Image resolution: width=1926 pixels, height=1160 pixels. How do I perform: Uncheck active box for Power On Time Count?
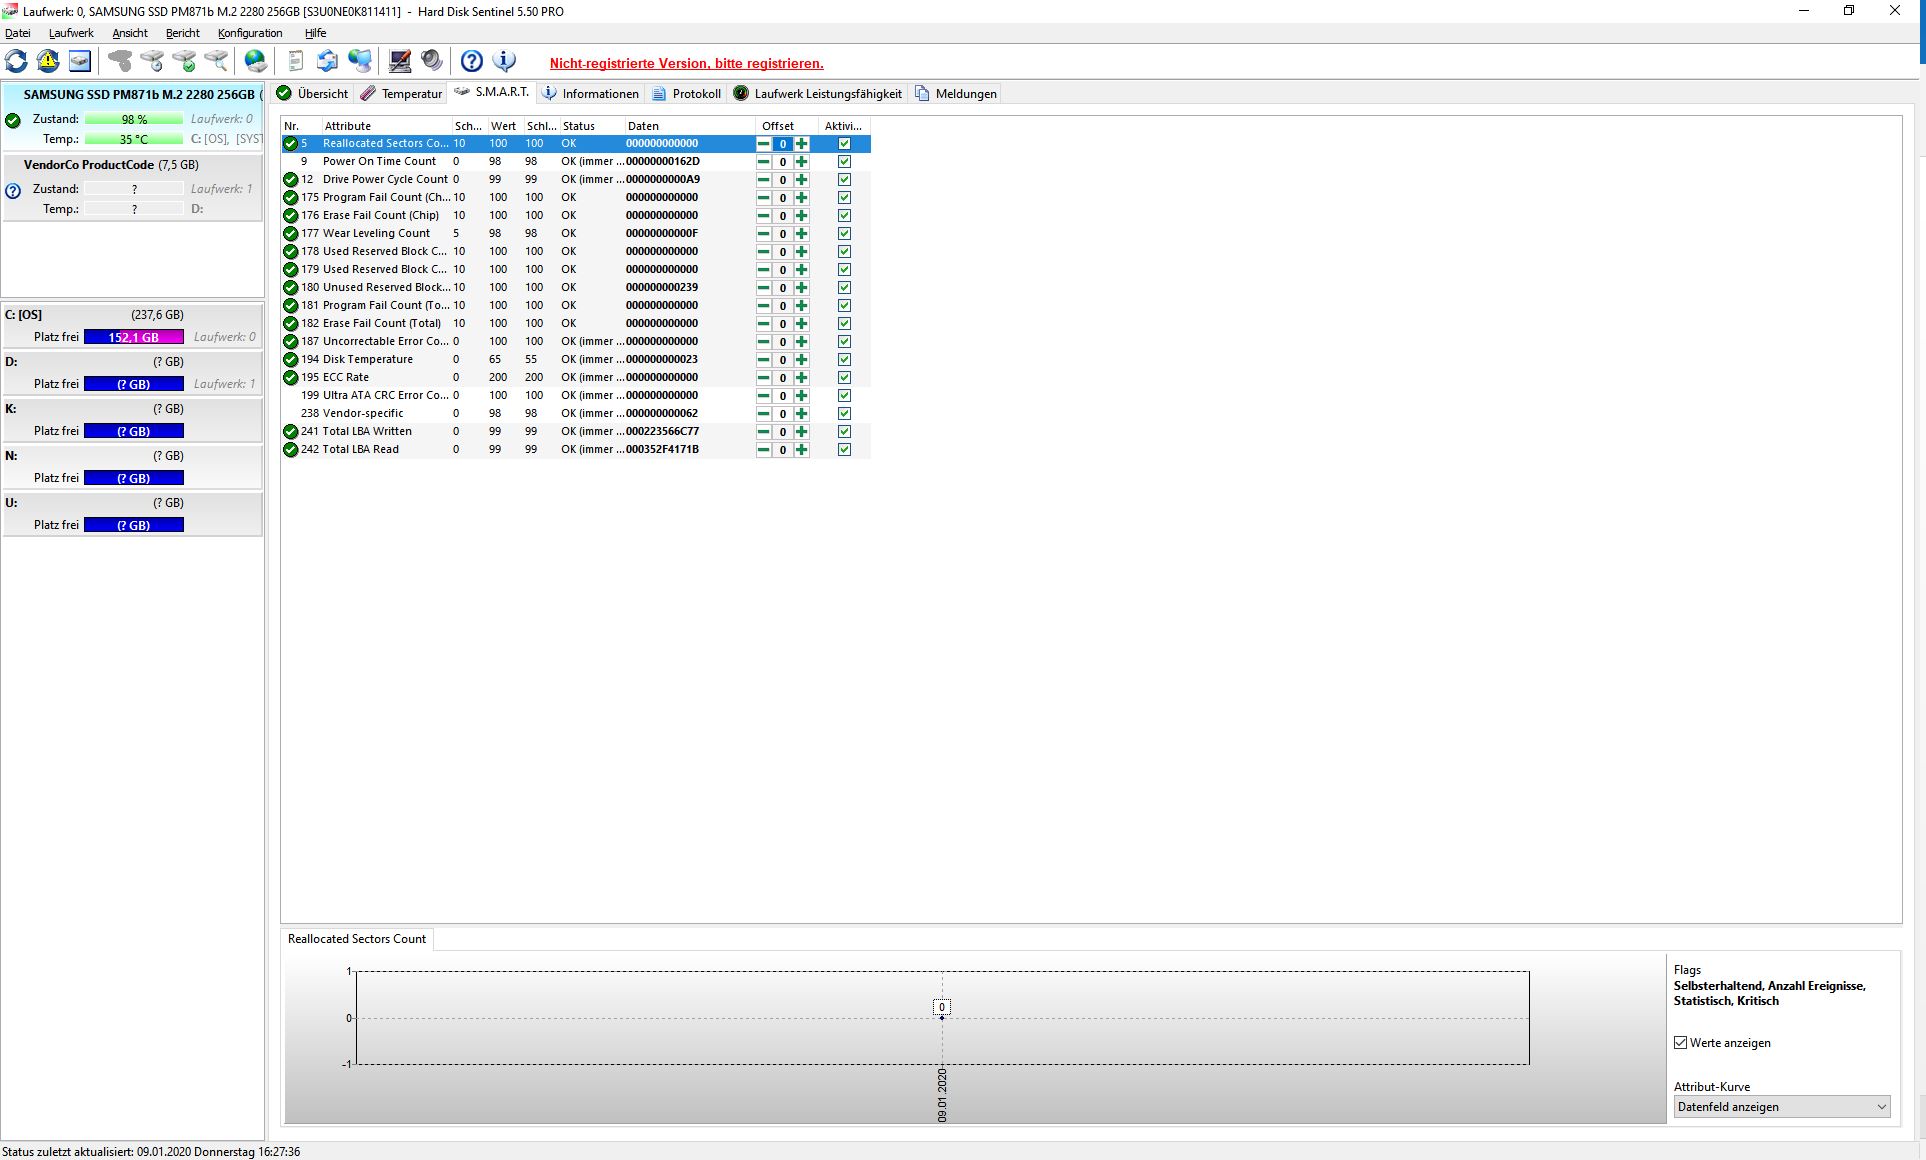844,162
